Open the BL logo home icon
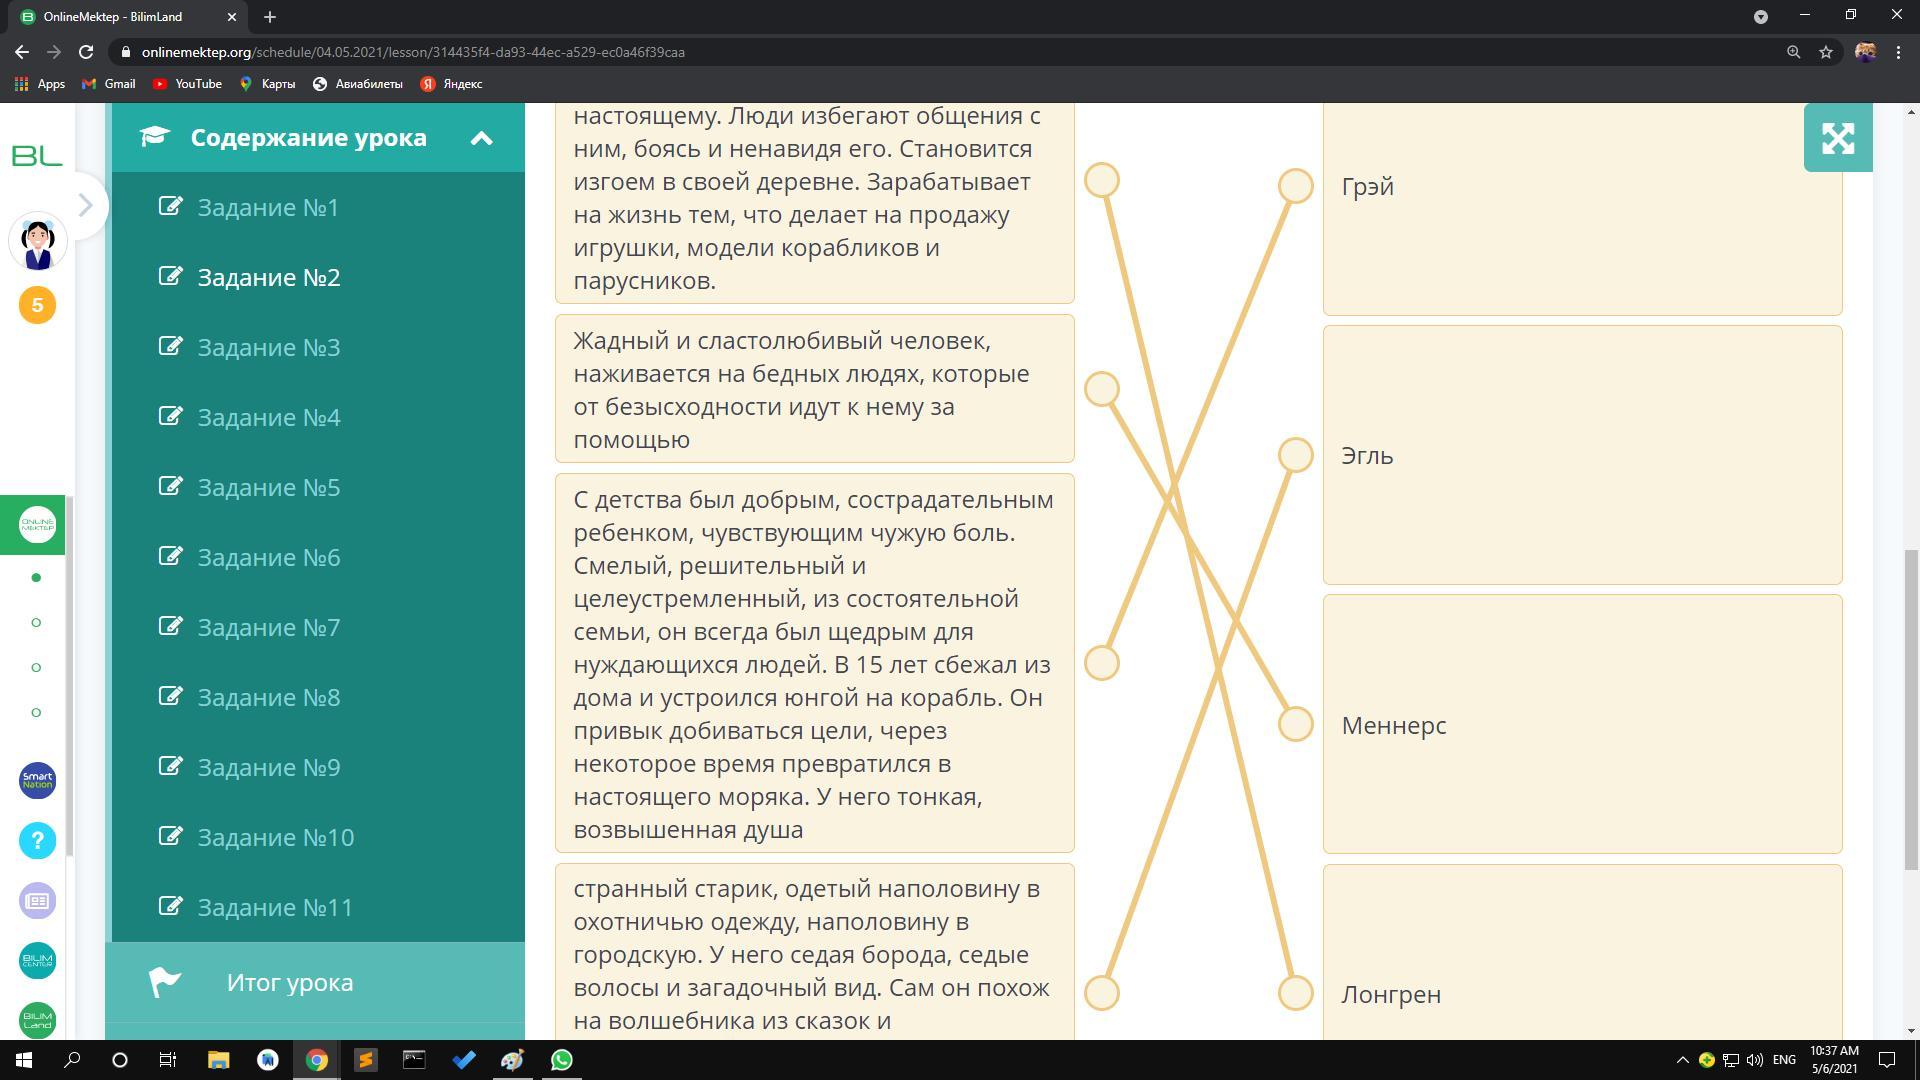 pyautogui.click(x=37, y=156)
